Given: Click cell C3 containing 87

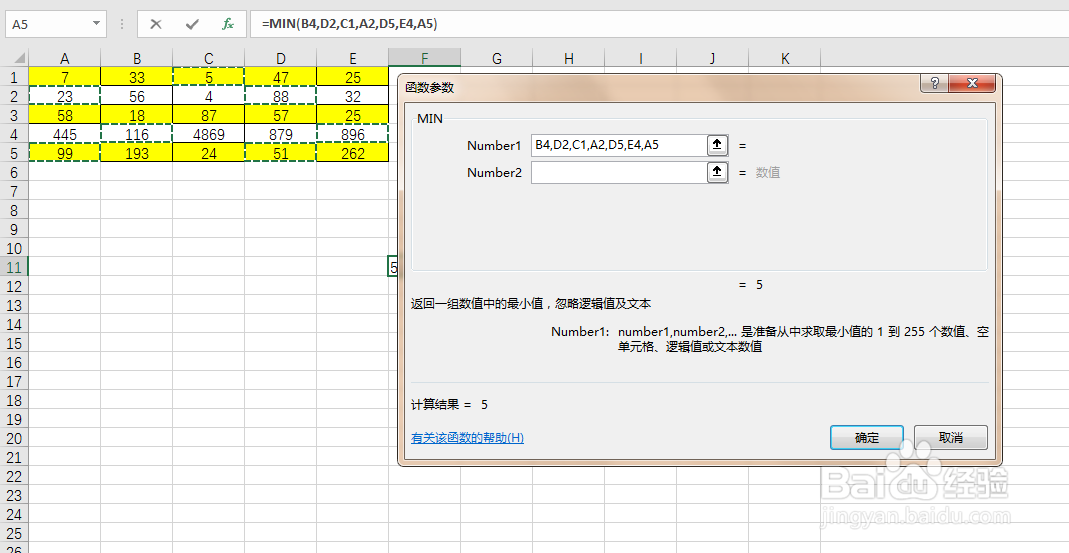Looking at the screenshot, I should 209,115.
